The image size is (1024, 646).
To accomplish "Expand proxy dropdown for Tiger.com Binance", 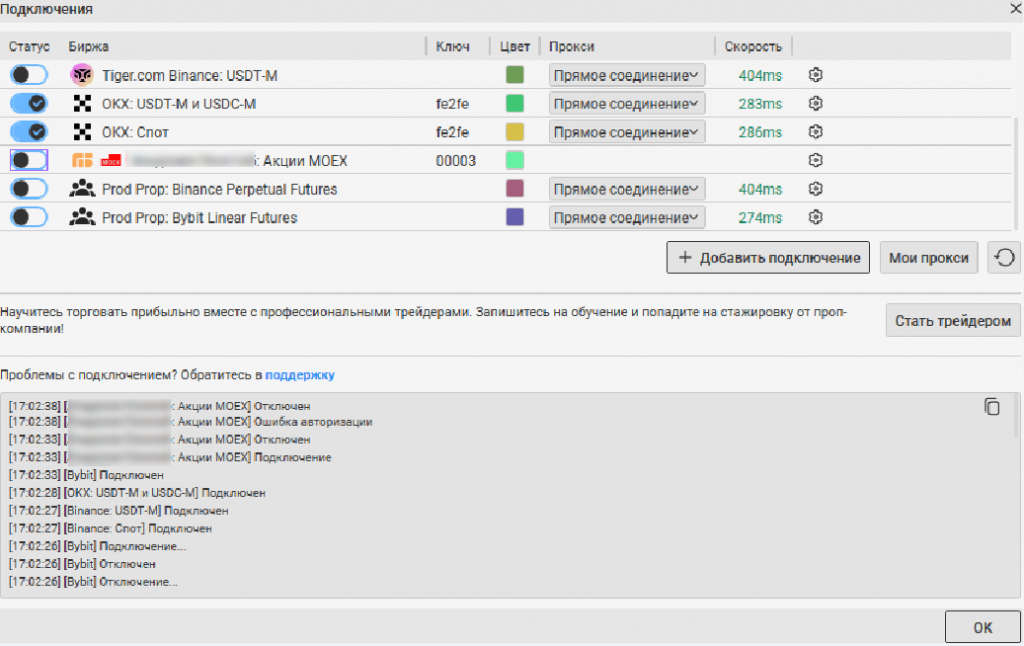I will click(x=627, y=75).
